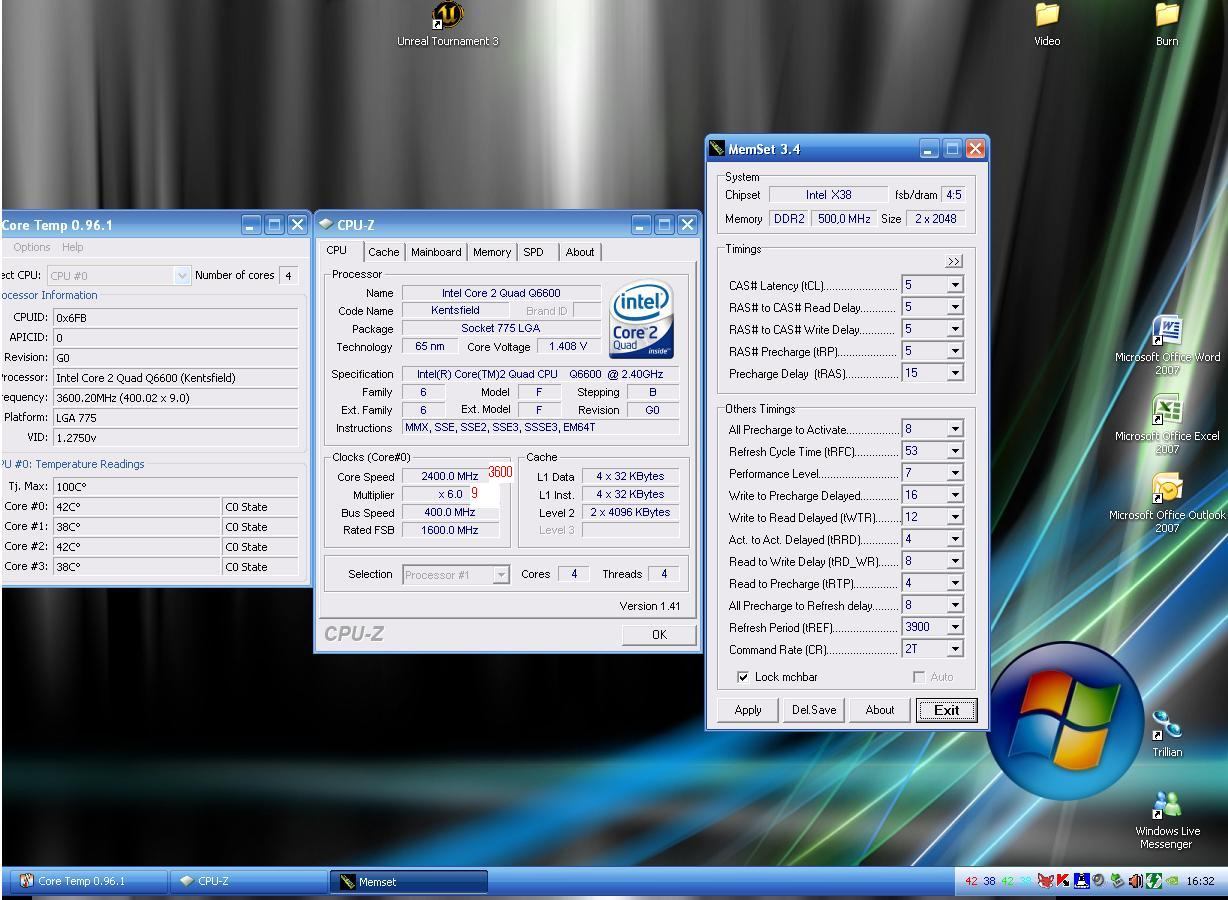The width and height of the screenshot is (1228, 900).
Task: Click the red fox tray icon
Action: (x=1045, y=881)
